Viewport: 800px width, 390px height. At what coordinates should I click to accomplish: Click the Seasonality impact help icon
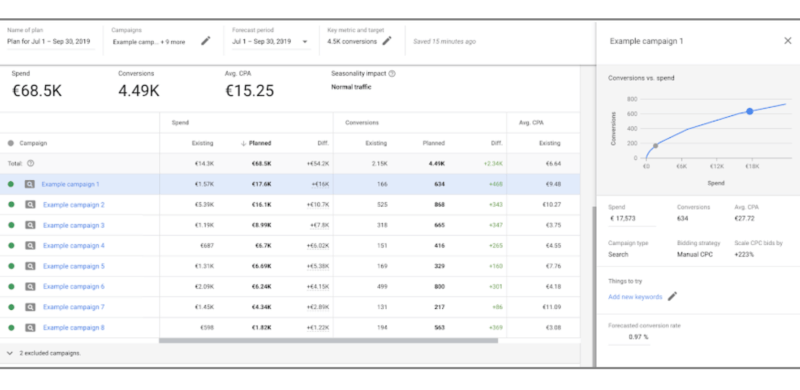(392, 74)
